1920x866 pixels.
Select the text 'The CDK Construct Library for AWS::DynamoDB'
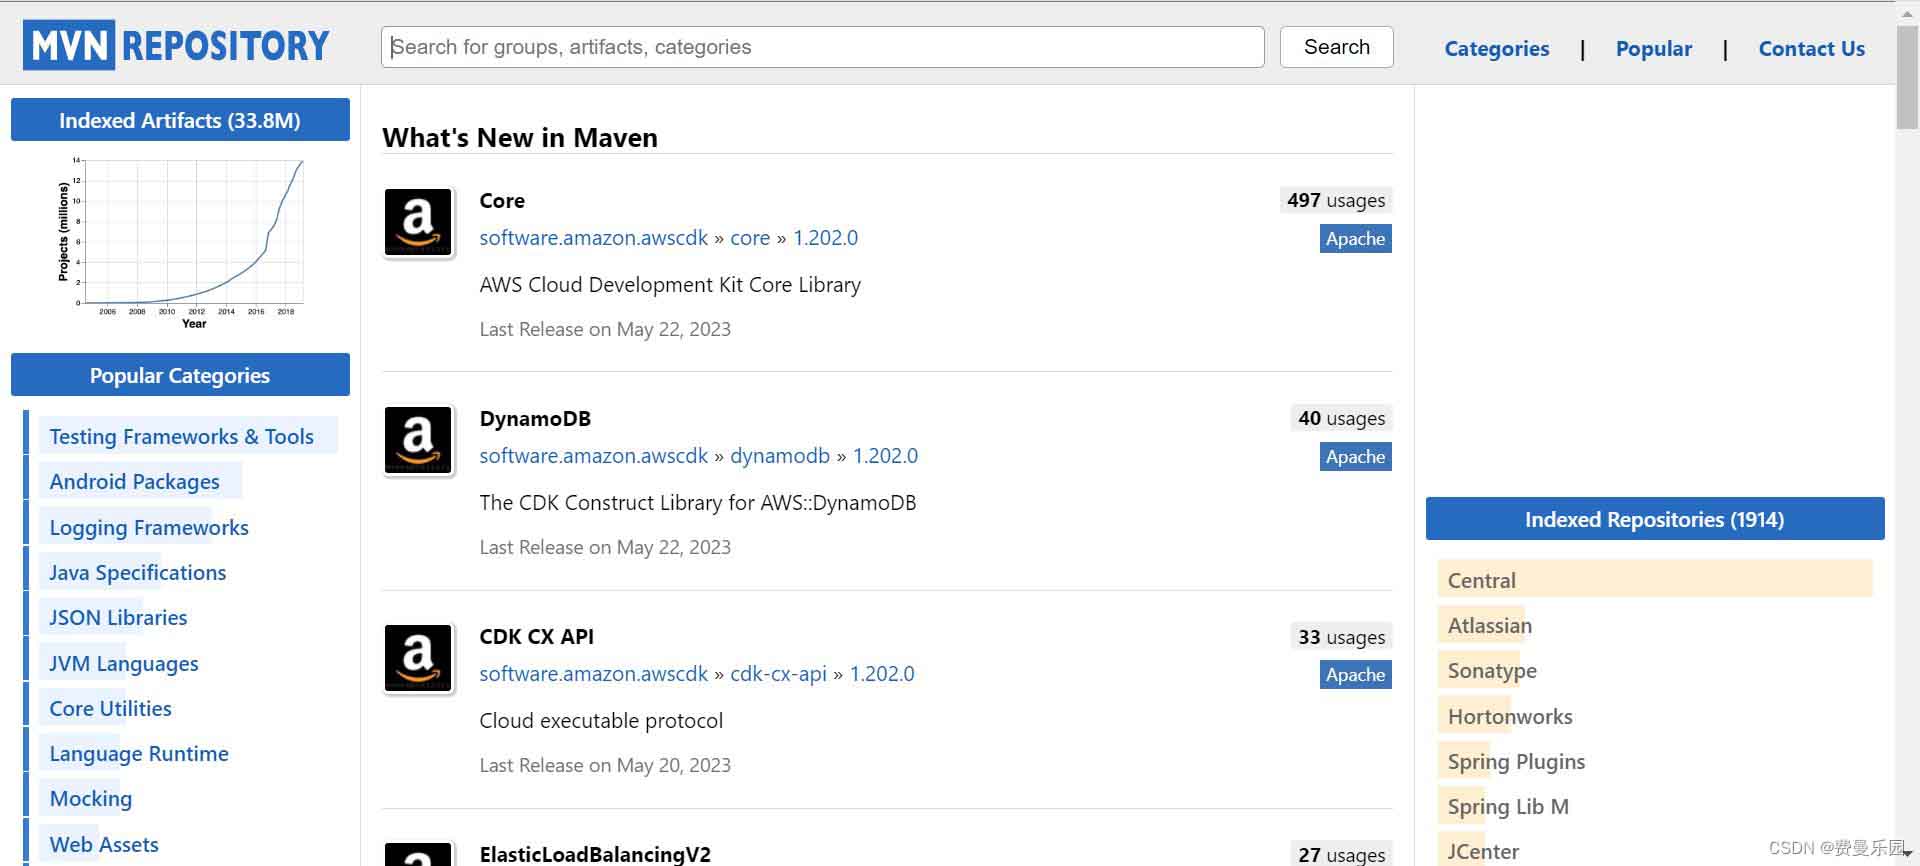pyautogui.click(x=698, y=502)
